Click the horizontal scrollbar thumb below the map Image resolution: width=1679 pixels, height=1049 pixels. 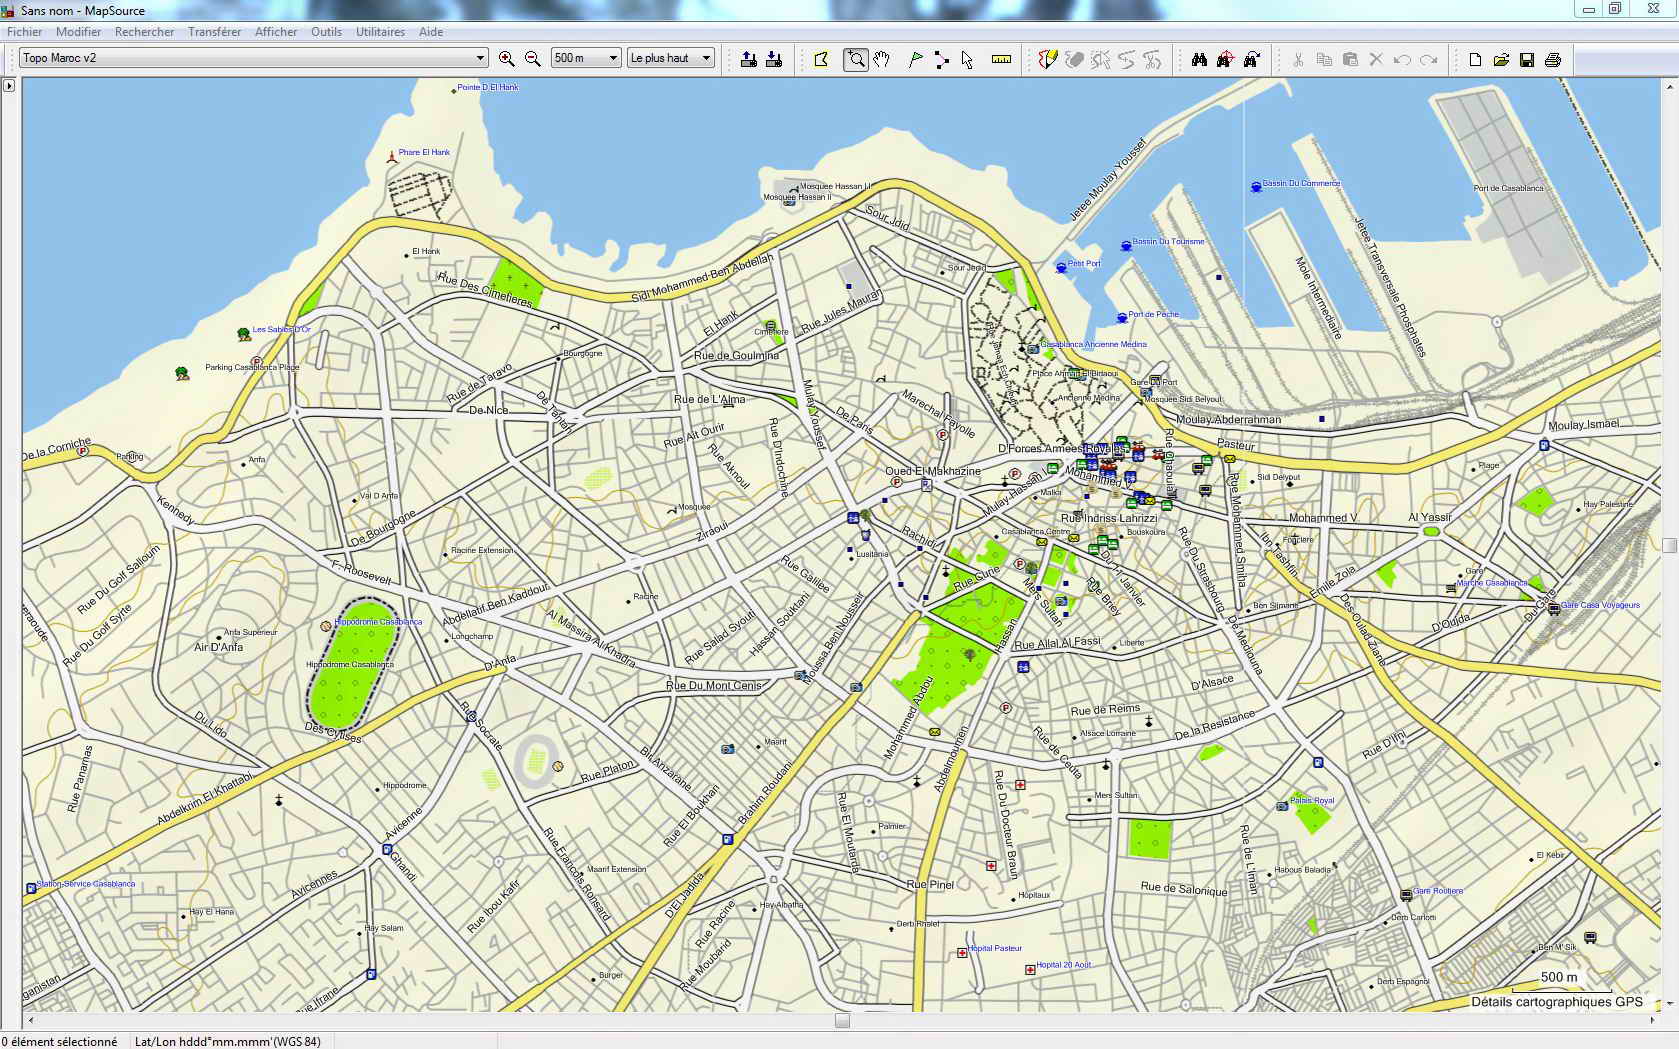coord(842,1021)
